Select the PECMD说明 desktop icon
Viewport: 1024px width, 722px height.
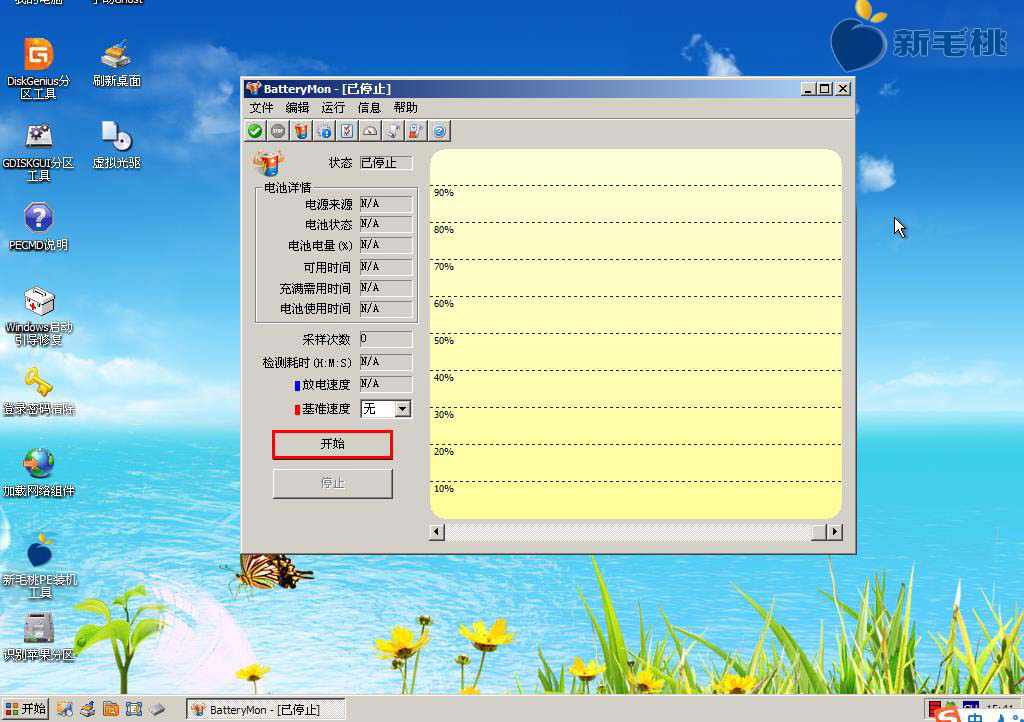(39, 227)
